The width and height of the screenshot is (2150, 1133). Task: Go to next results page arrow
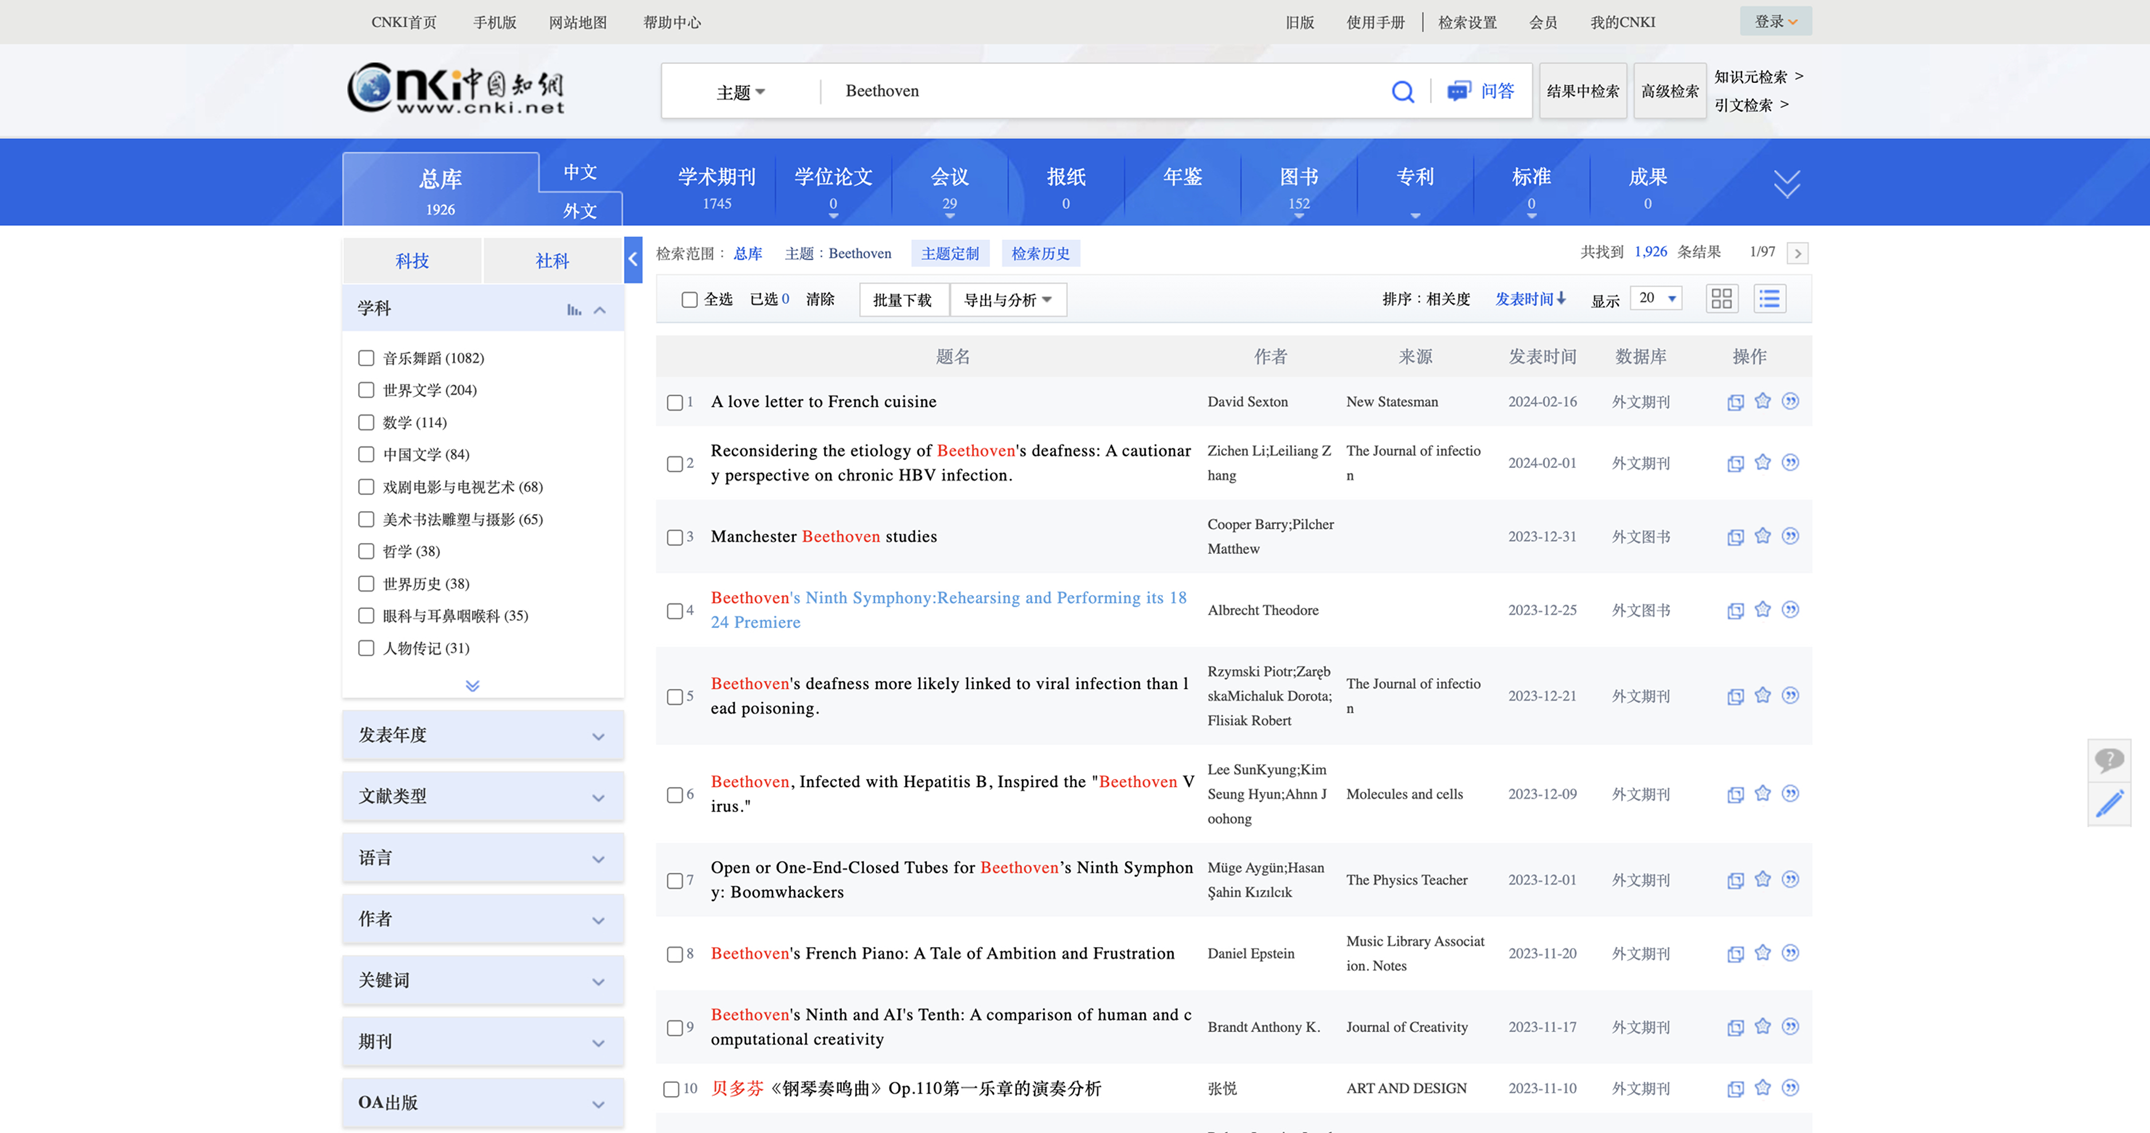coord(1798,253)
